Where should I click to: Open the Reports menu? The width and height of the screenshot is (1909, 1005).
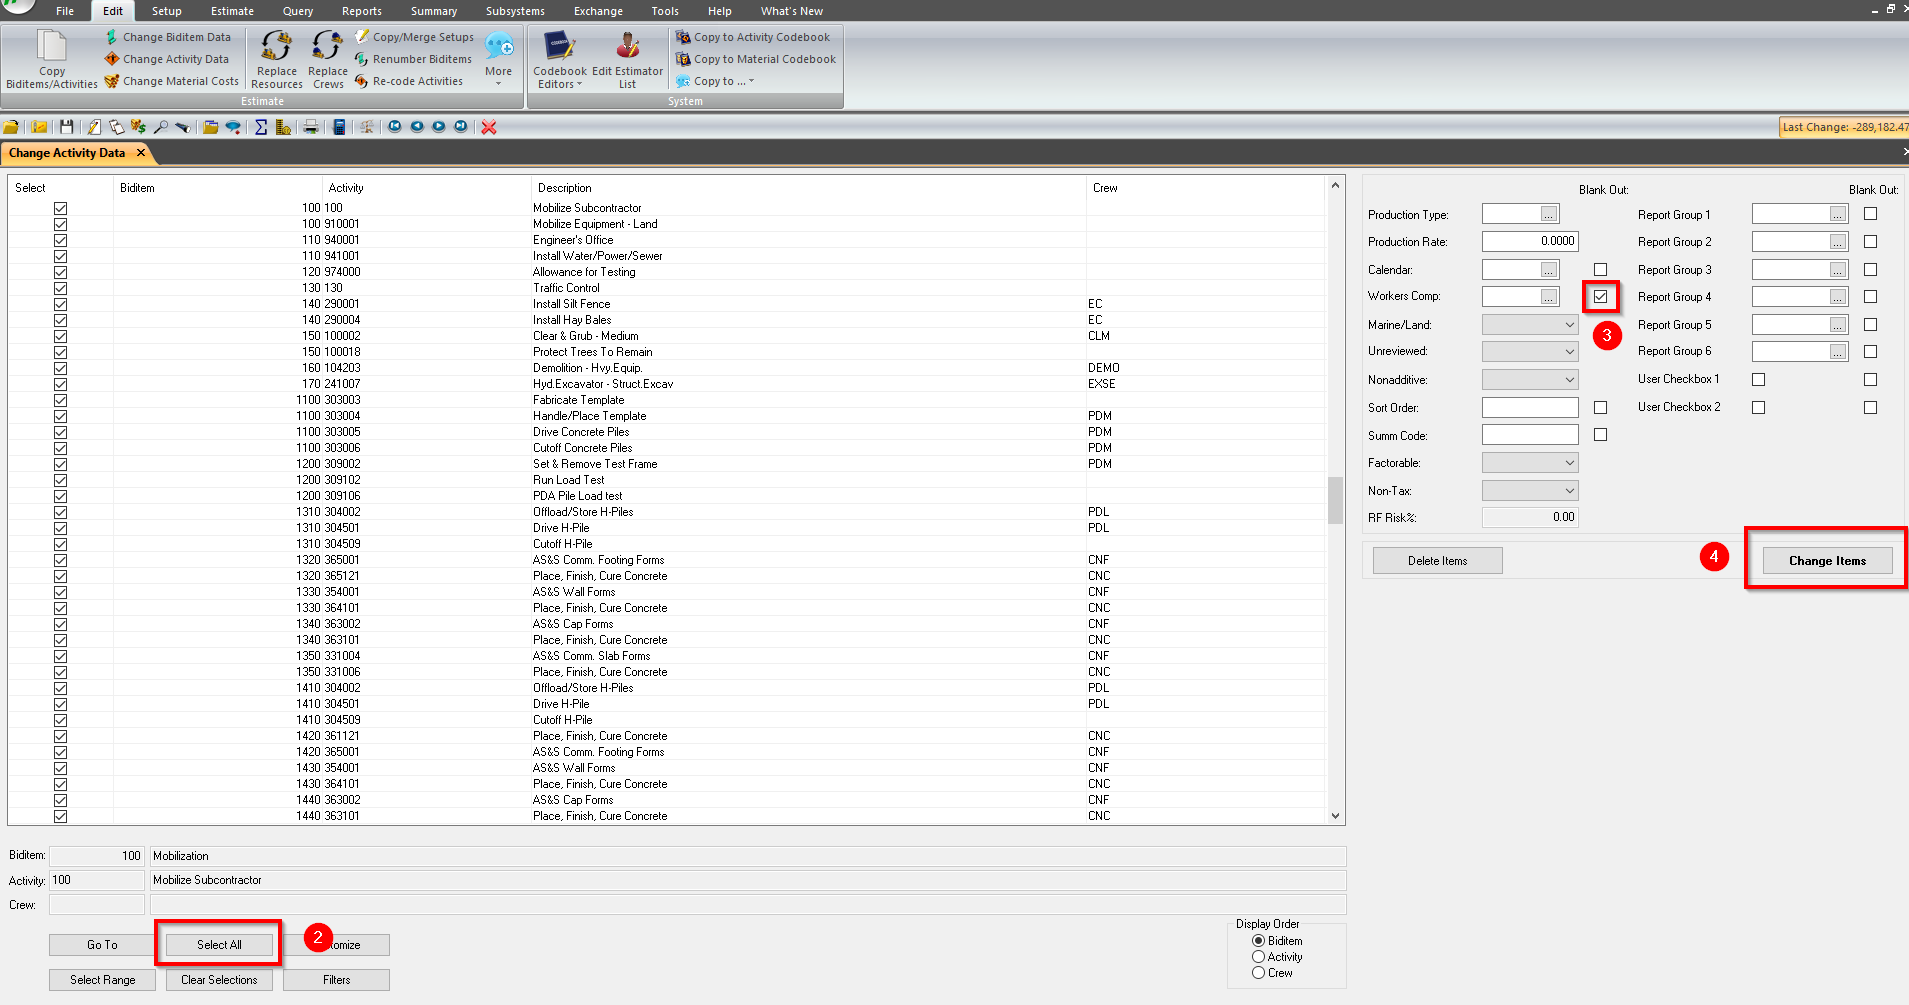361,11
